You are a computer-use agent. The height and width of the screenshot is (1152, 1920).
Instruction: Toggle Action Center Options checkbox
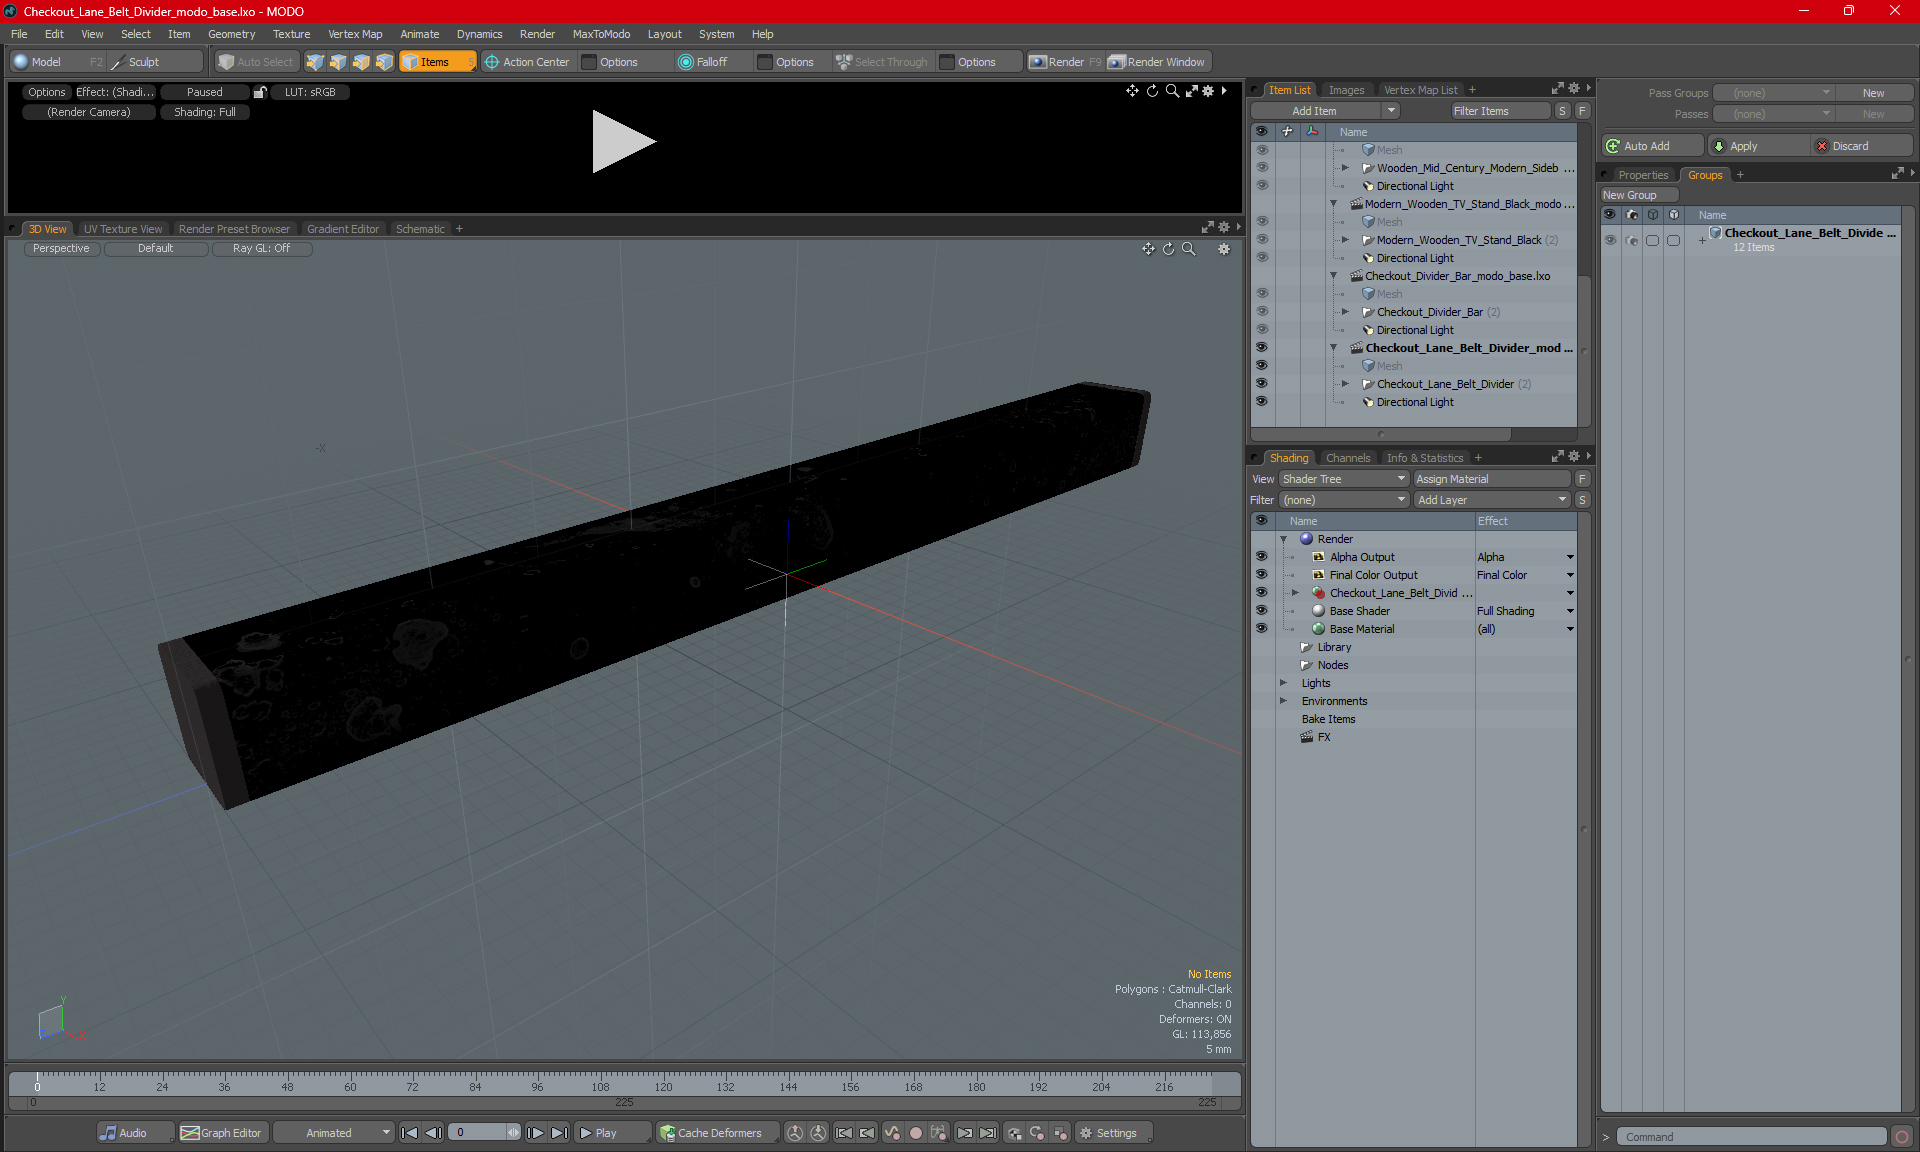pyautogui.click(x=589, y=62)
